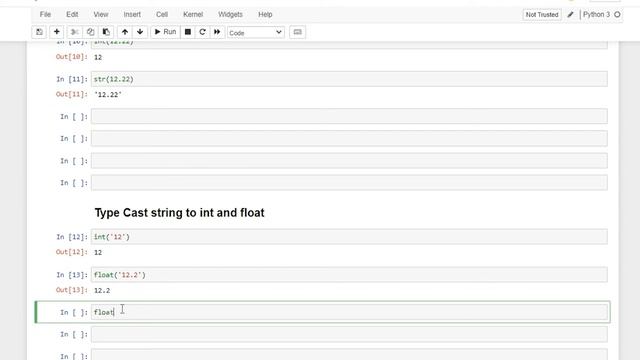Click the empty cell below str(12.22)
Viewport: 640px width, 360px height.
[349, 116]
